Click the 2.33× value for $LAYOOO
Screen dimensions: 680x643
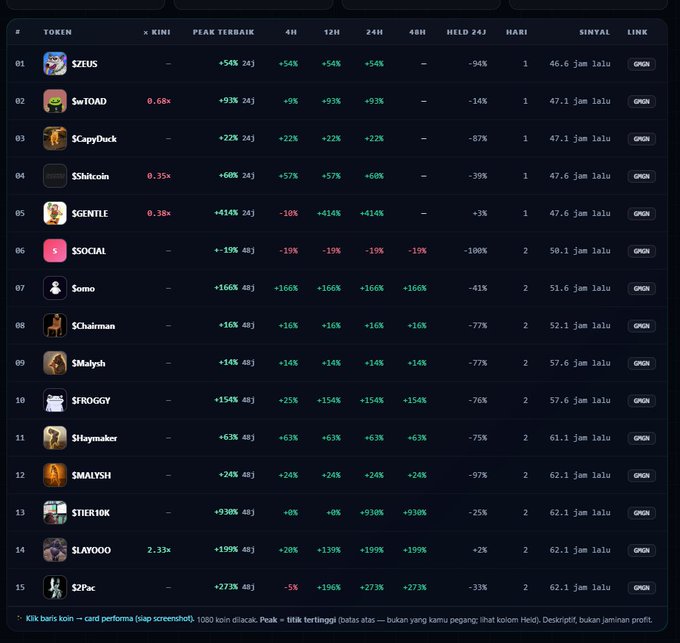point(159,550)
